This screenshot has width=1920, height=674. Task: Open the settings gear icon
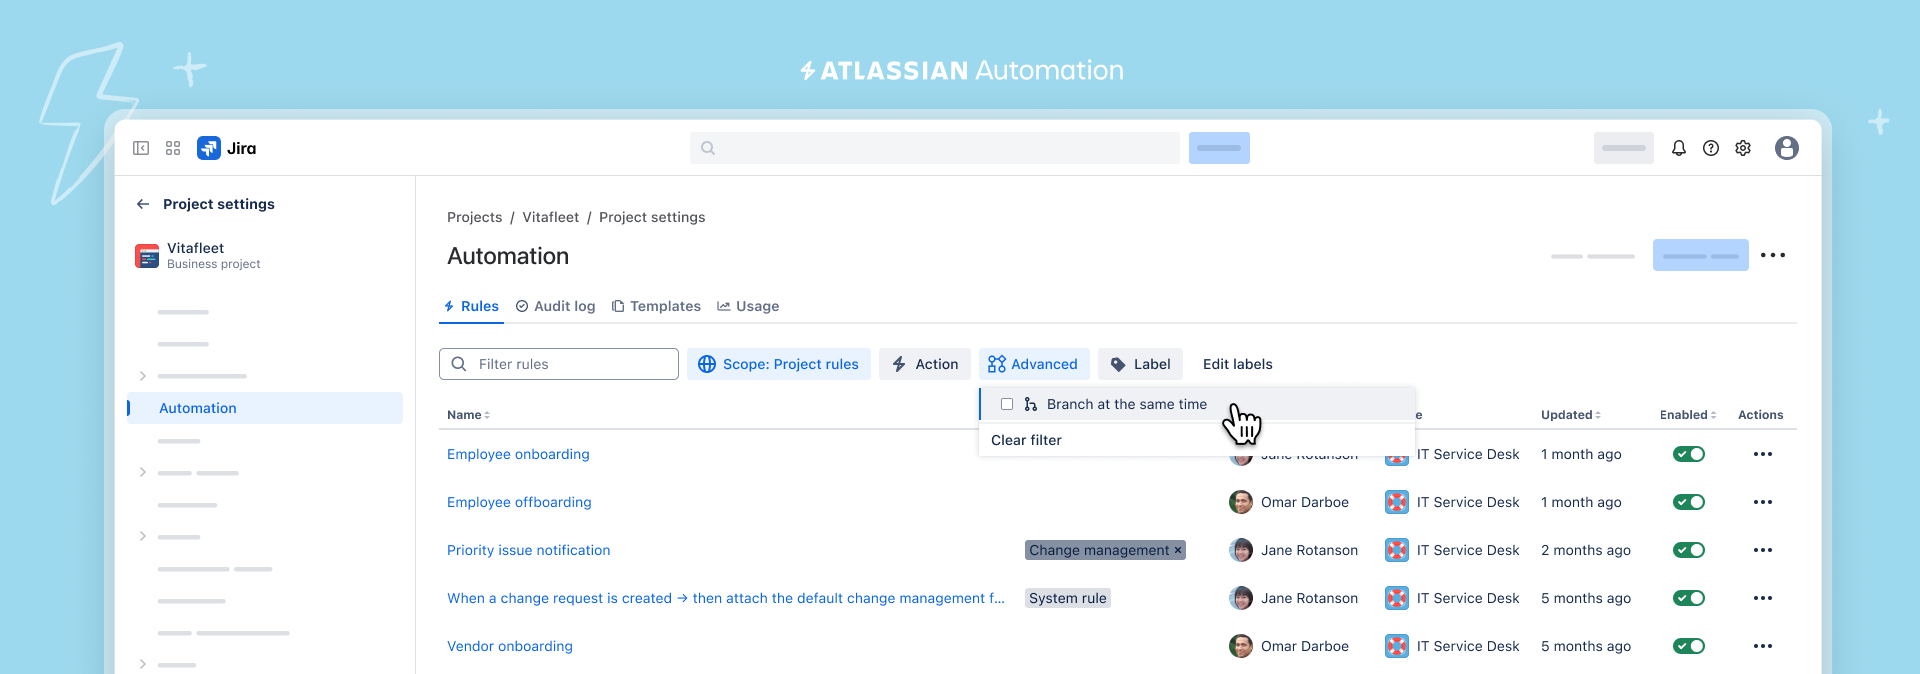(1743, 148)
